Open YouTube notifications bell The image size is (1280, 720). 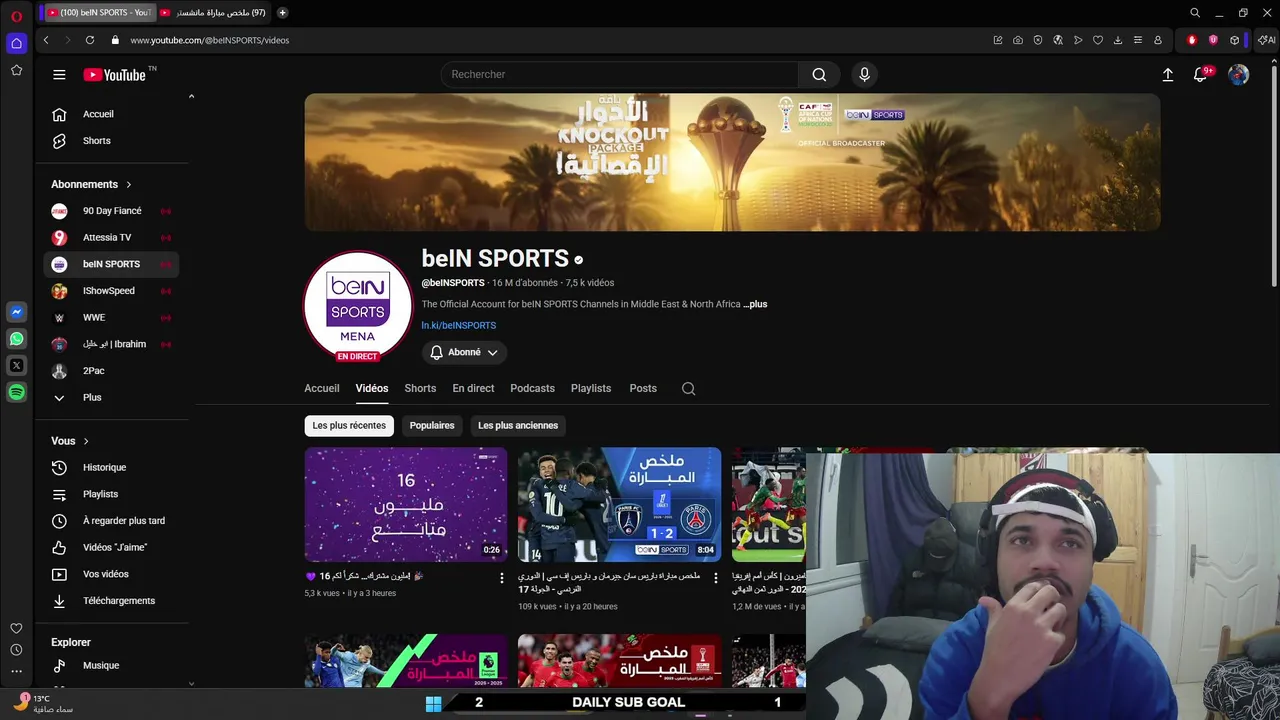pyautogui.click(x=1201, y=74)
